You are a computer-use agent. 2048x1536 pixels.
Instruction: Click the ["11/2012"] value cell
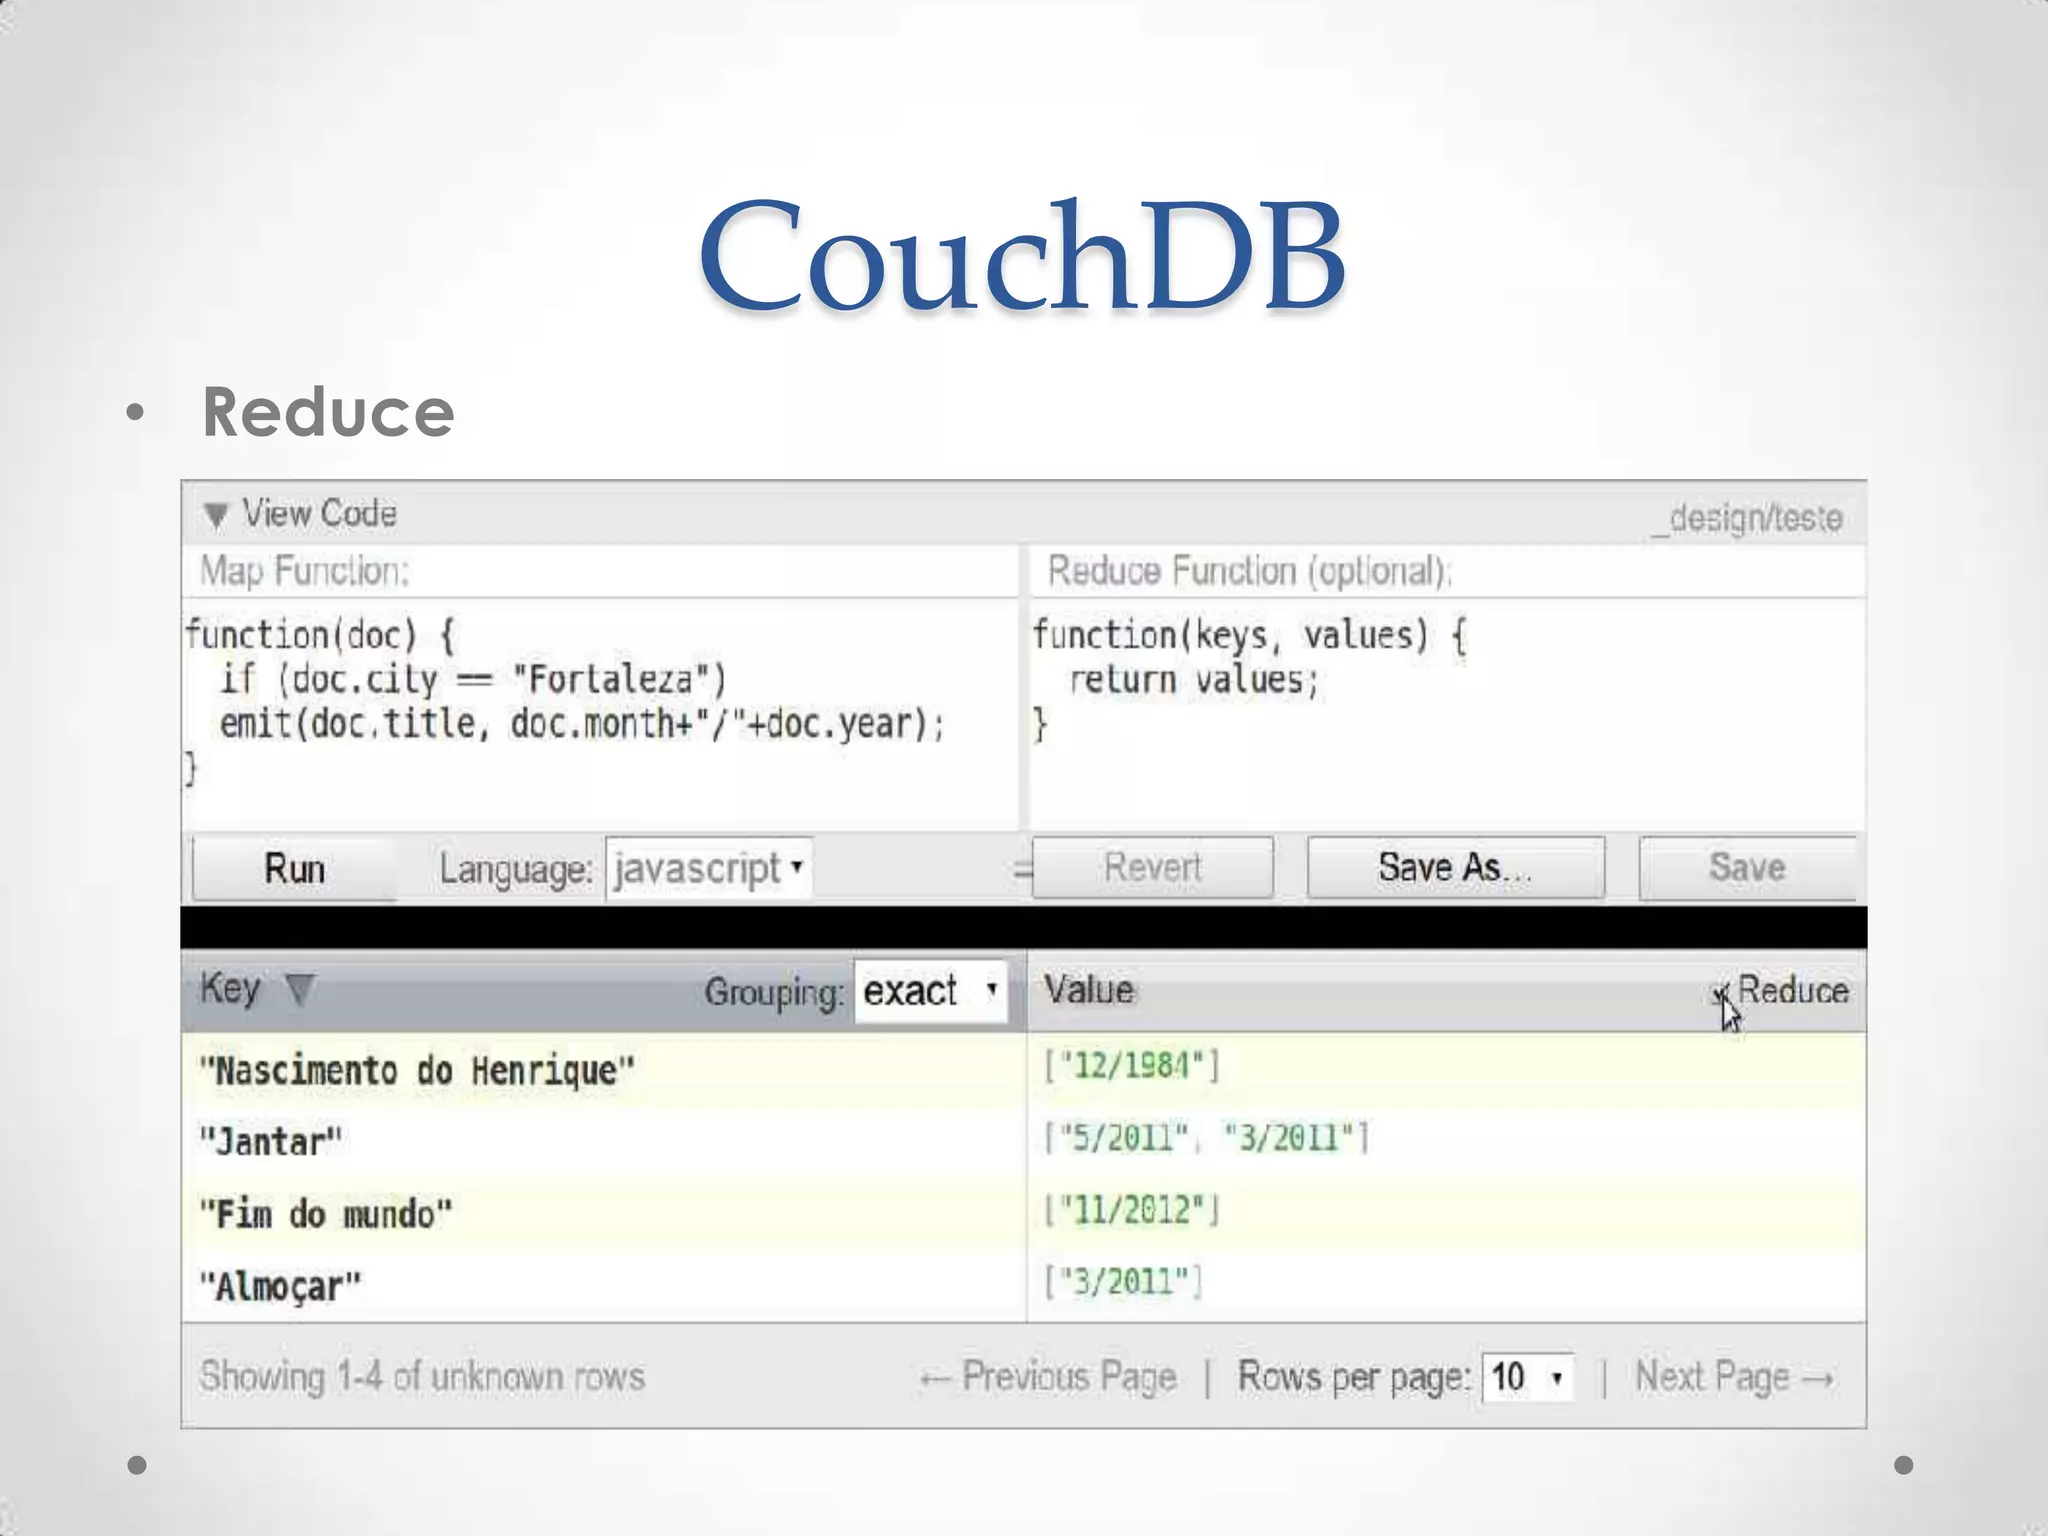point(1131,1210)
